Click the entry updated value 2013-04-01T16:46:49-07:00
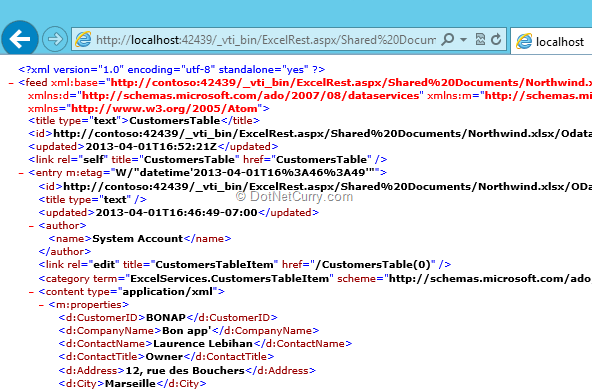Viewport: 592px width, 392px height. [176, 213]
